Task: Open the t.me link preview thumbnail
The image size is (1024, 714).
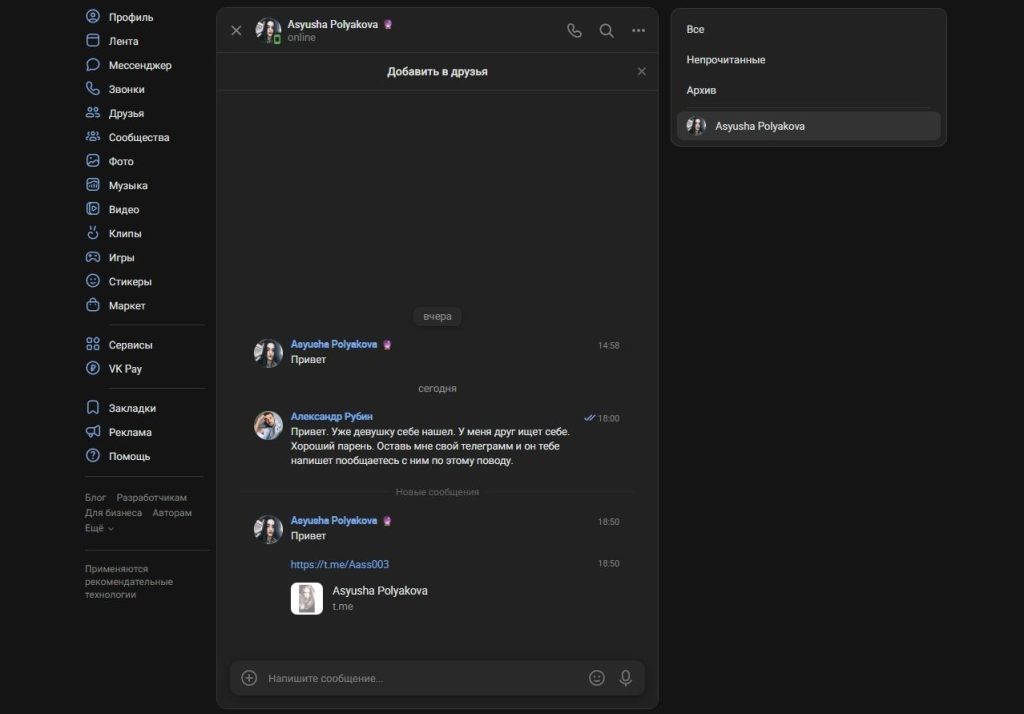Action: 306,599
